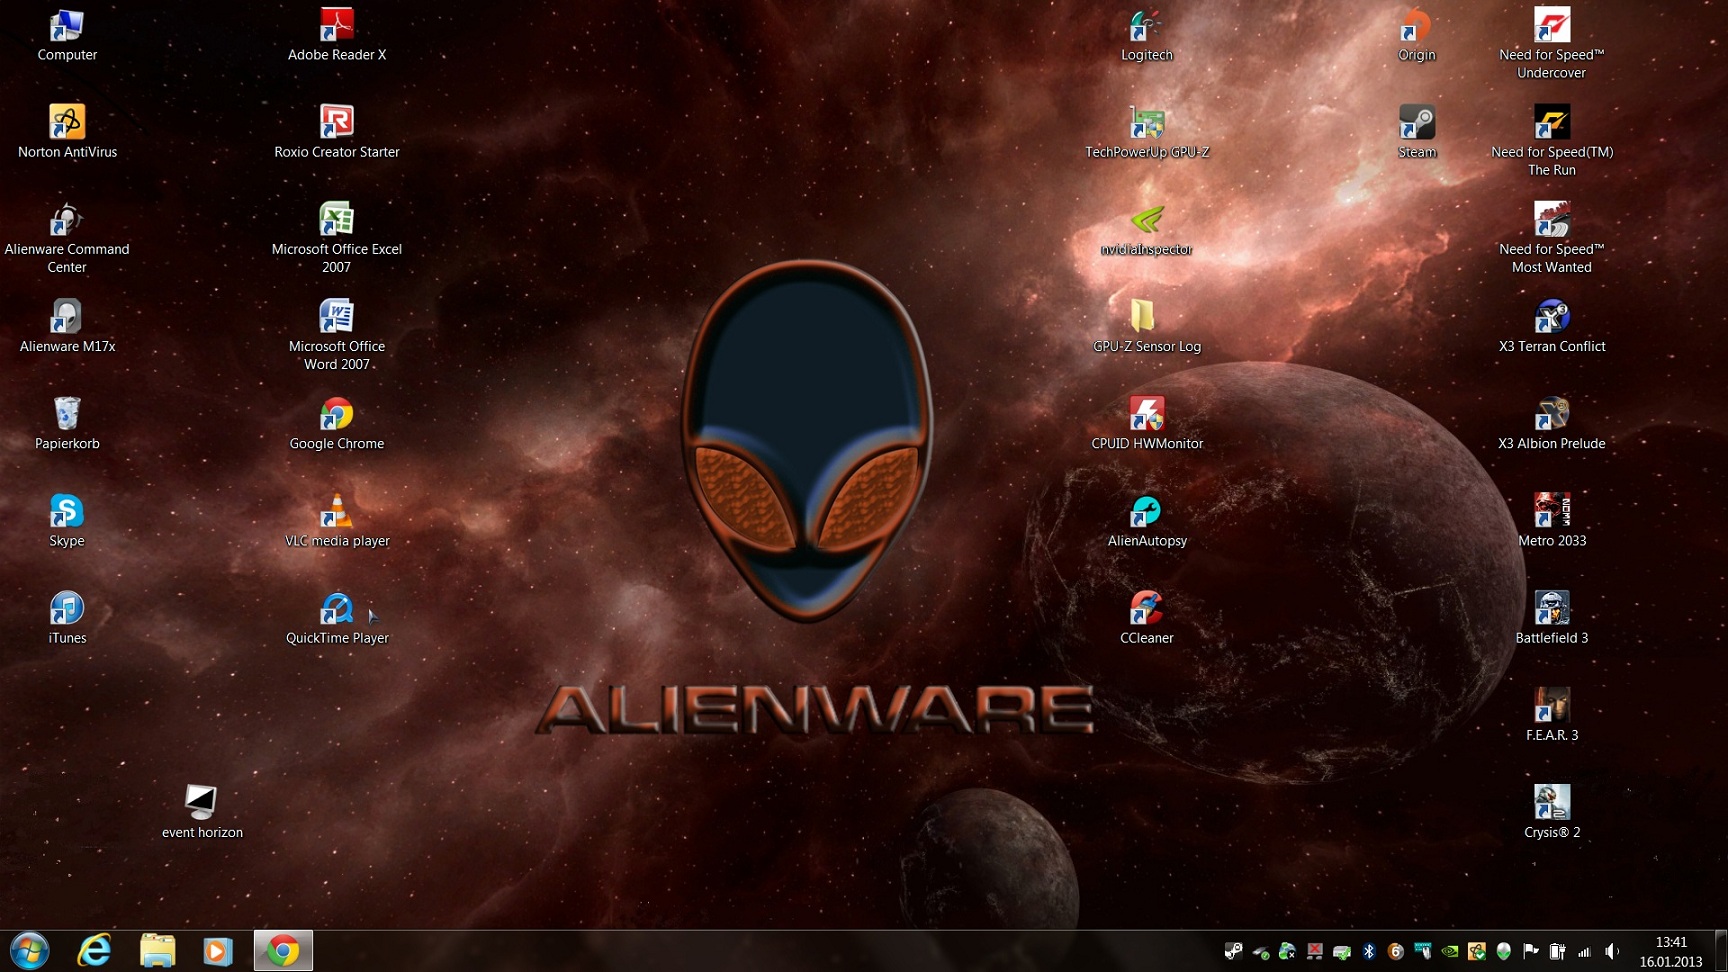This screenshot has height=972, width=1728.
Task: Click the X3 Terran Conflict shortcut
Action: (x=1552, y=326)
